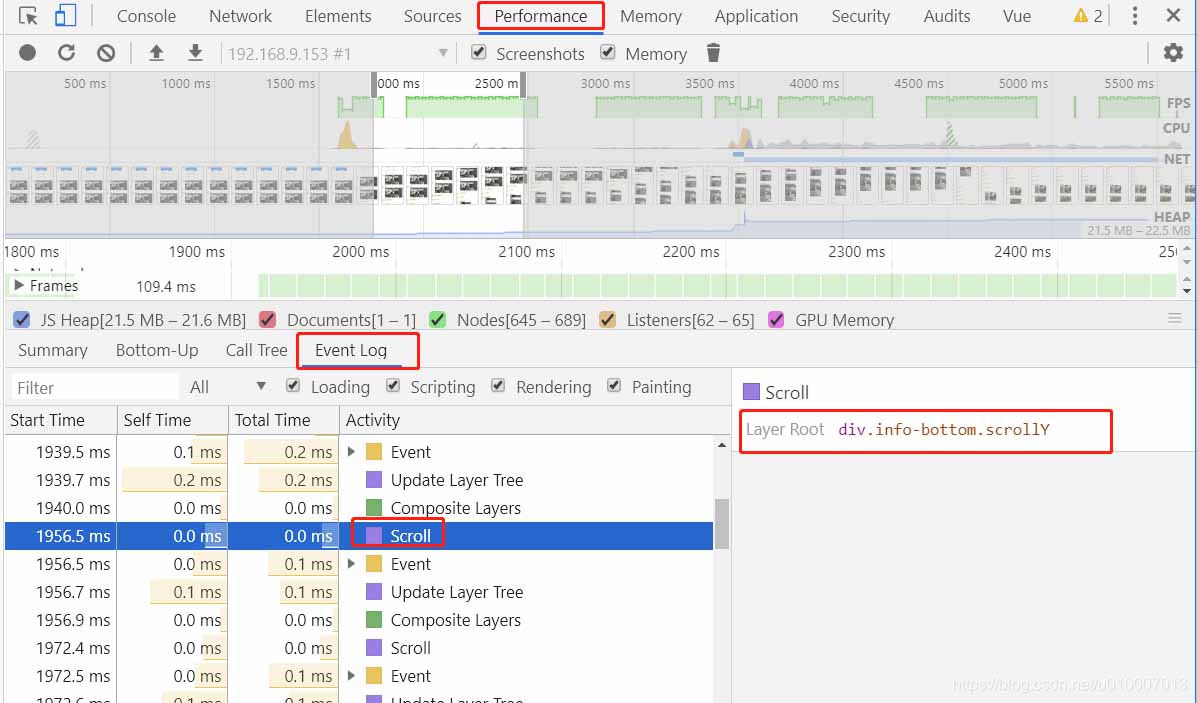Toggle the Nodes counter checkbox
The height and width of the screenshot is (703, 1197).
[x=437, y=320]
